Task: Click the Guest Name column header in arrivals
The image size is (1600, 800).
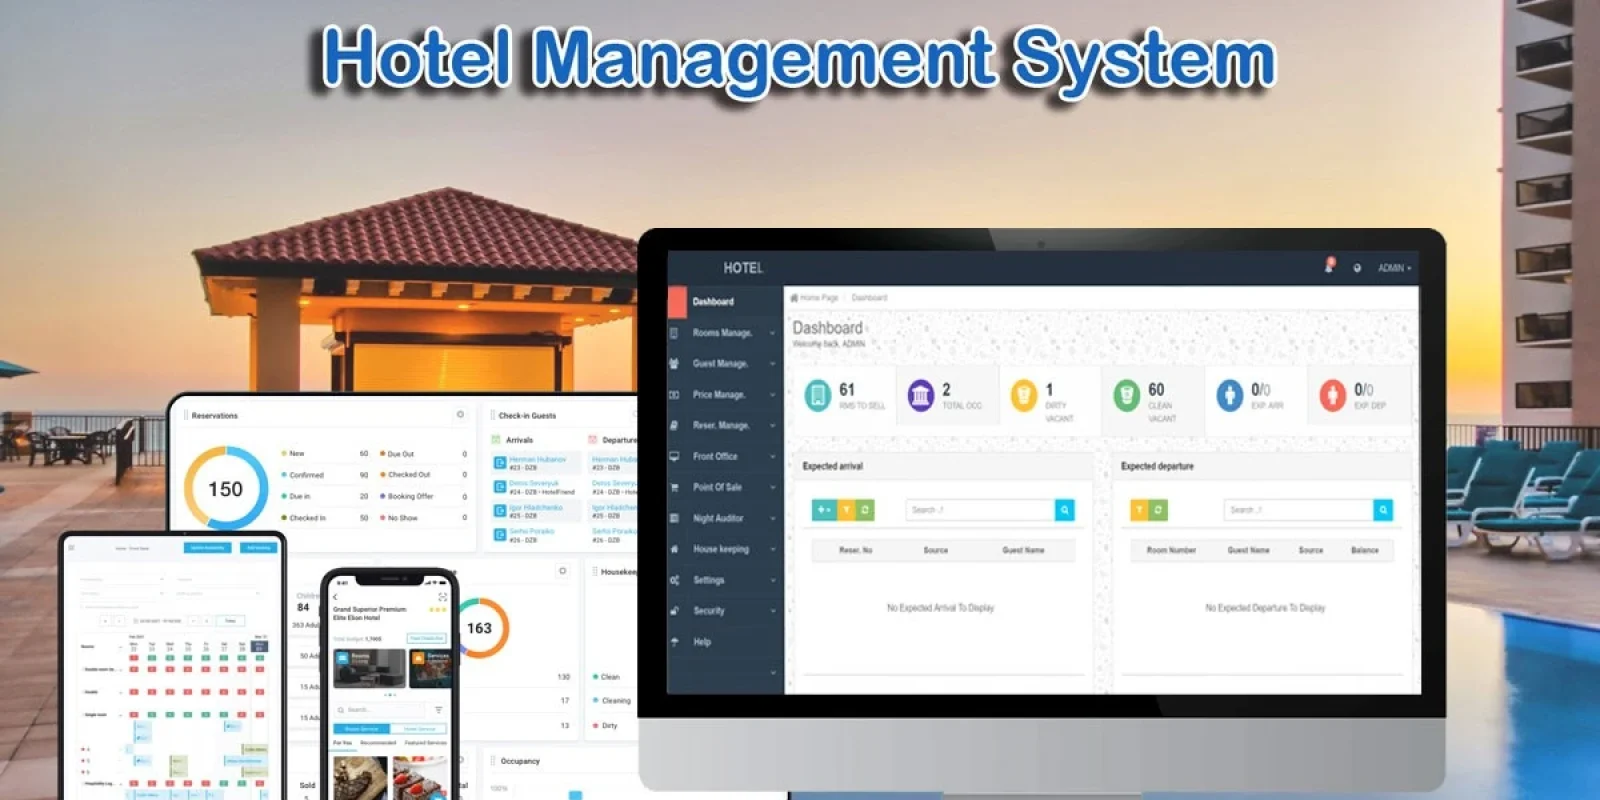Action: (x=1023, y=550)
